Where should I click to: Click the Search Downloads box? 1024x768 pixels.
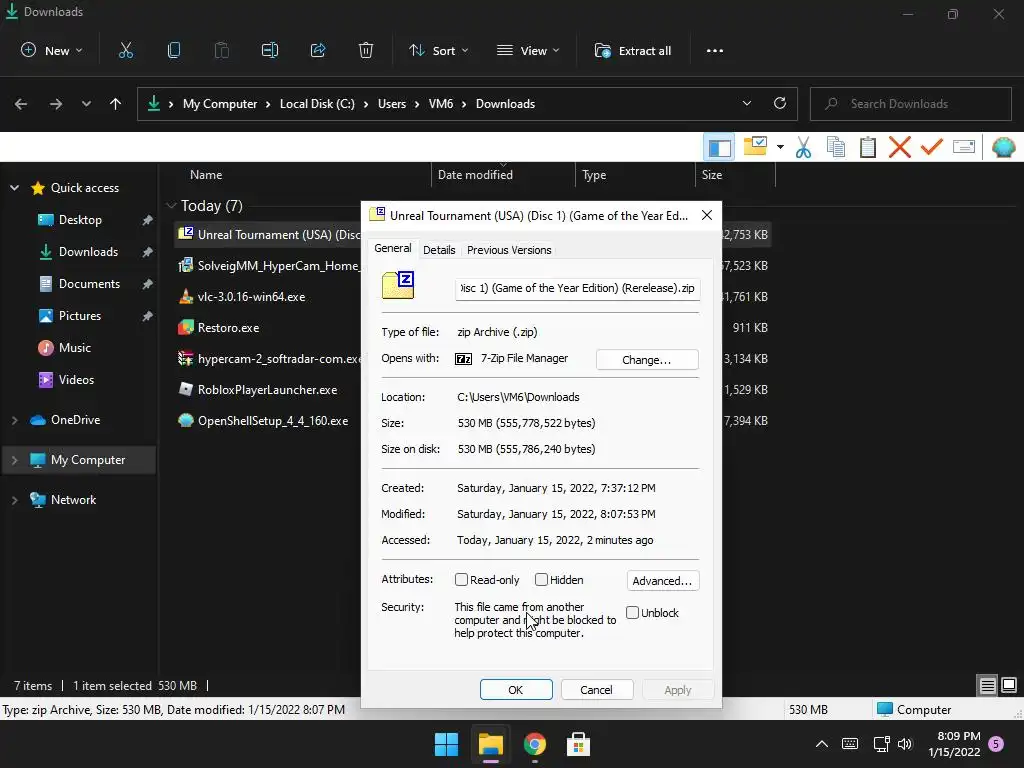coord(910,104)
